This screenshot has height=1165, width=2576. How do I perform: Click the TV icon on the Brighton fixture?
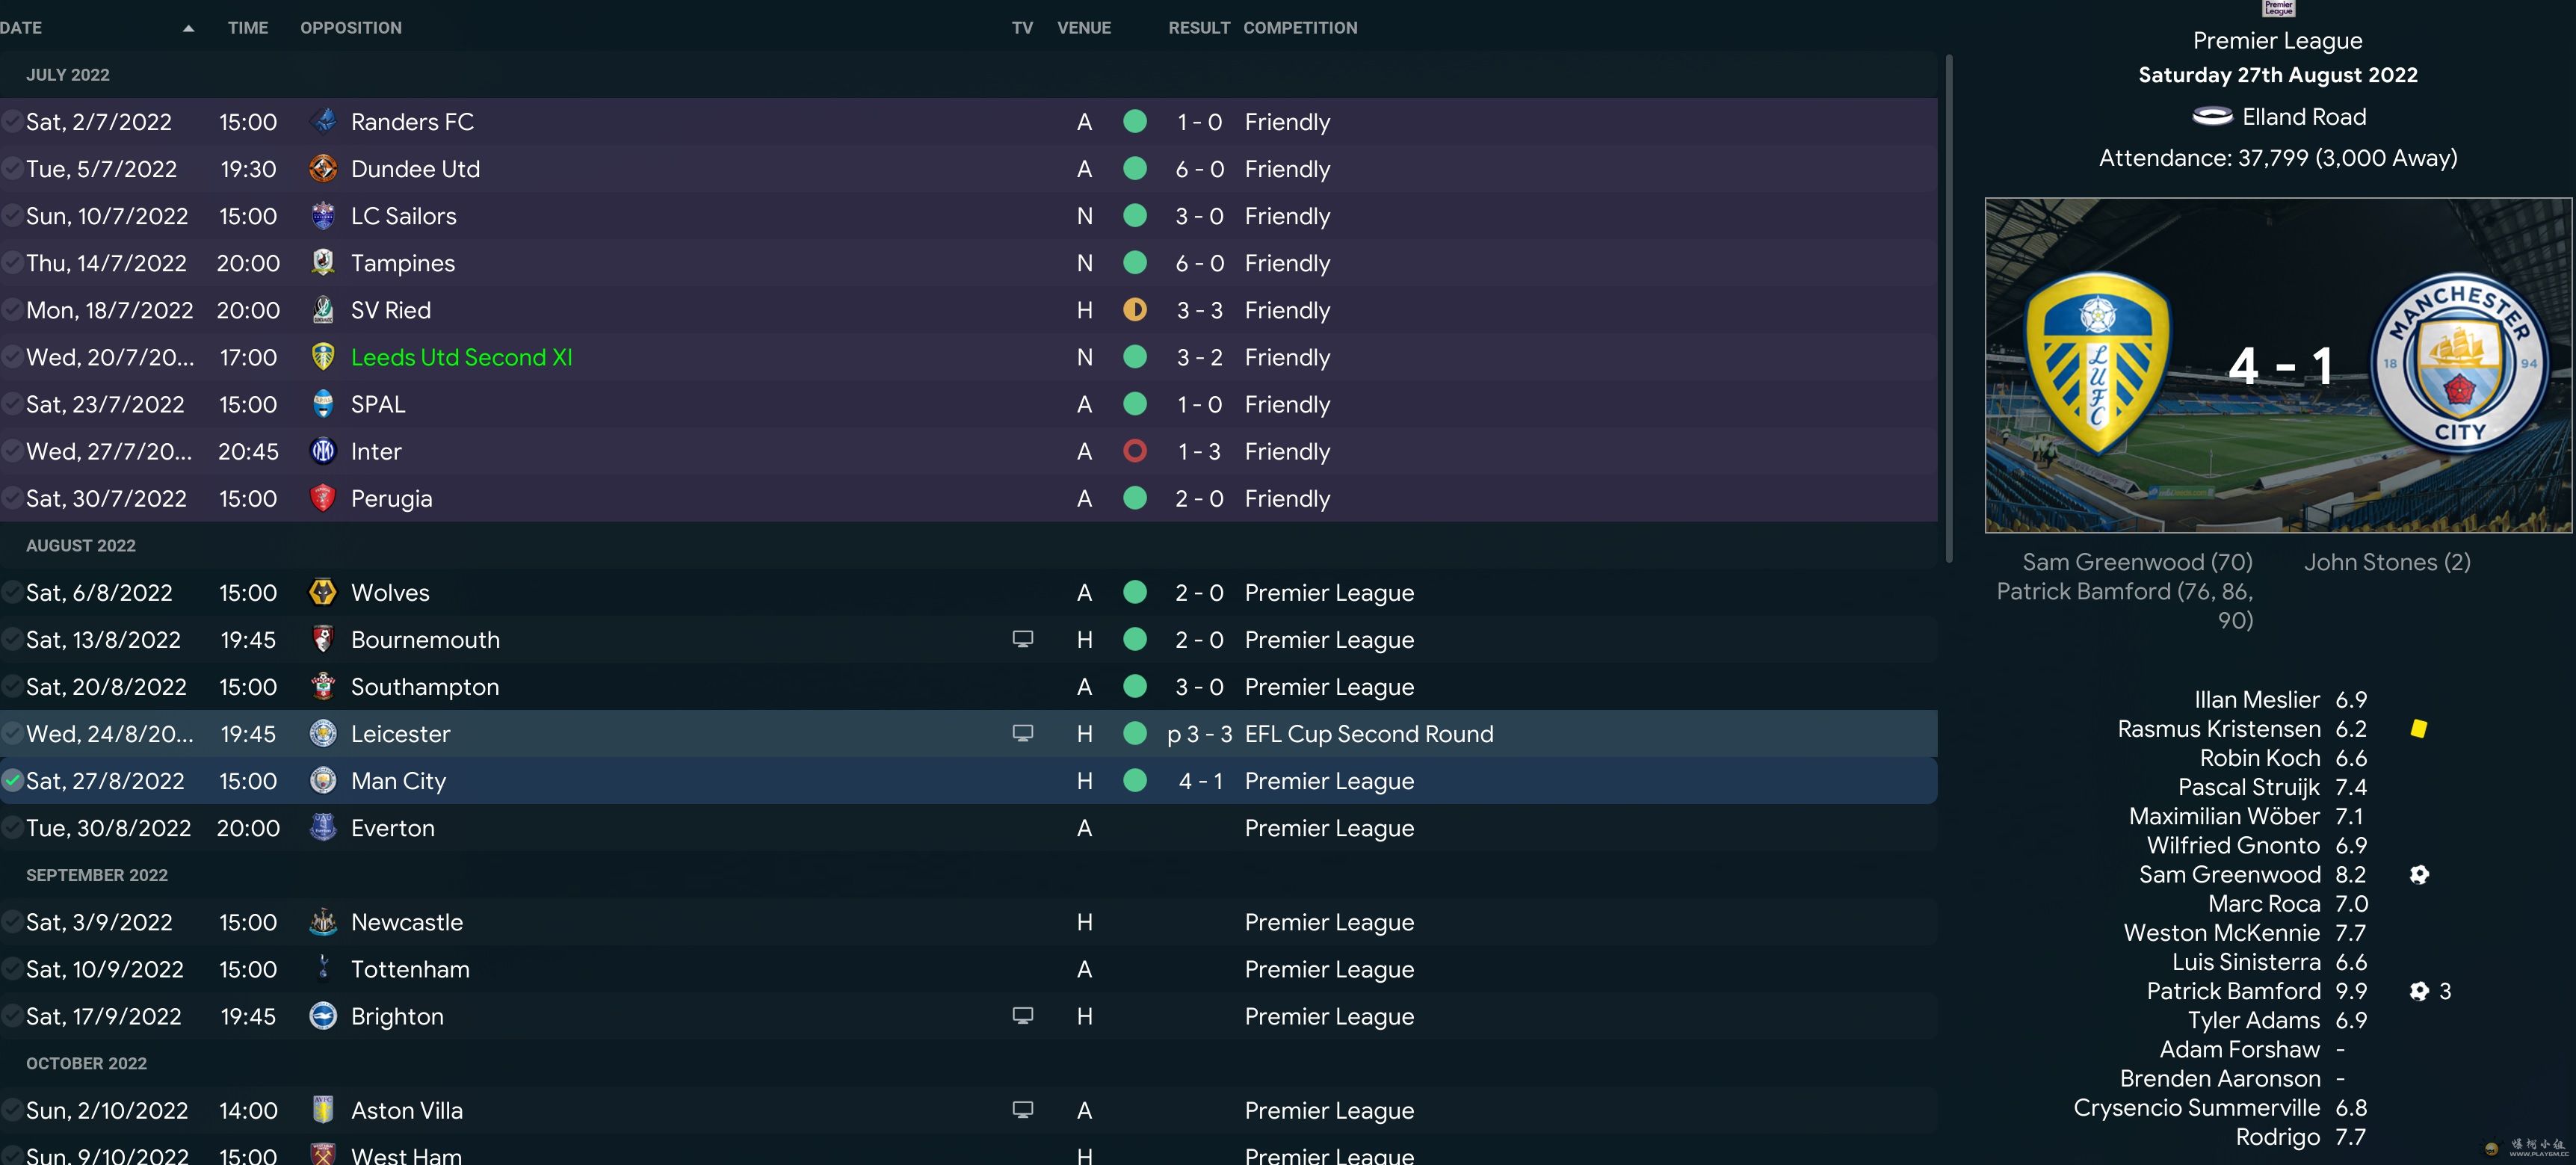[x=1022, y=1016]
